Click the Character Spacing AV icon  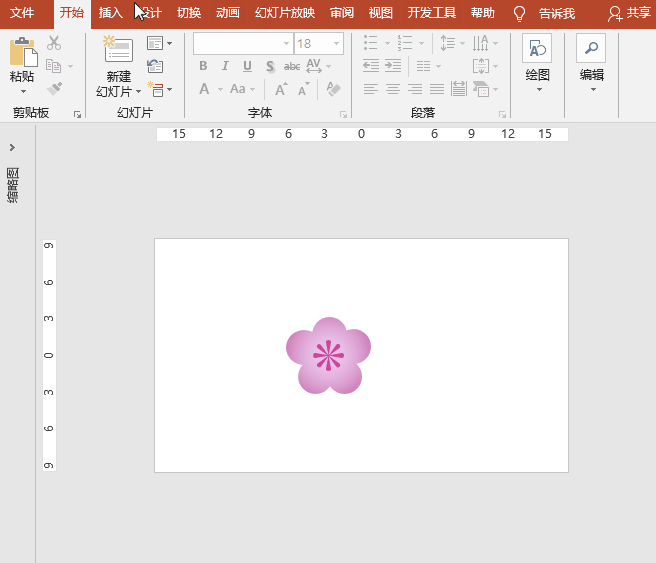[x=314, y=66]
